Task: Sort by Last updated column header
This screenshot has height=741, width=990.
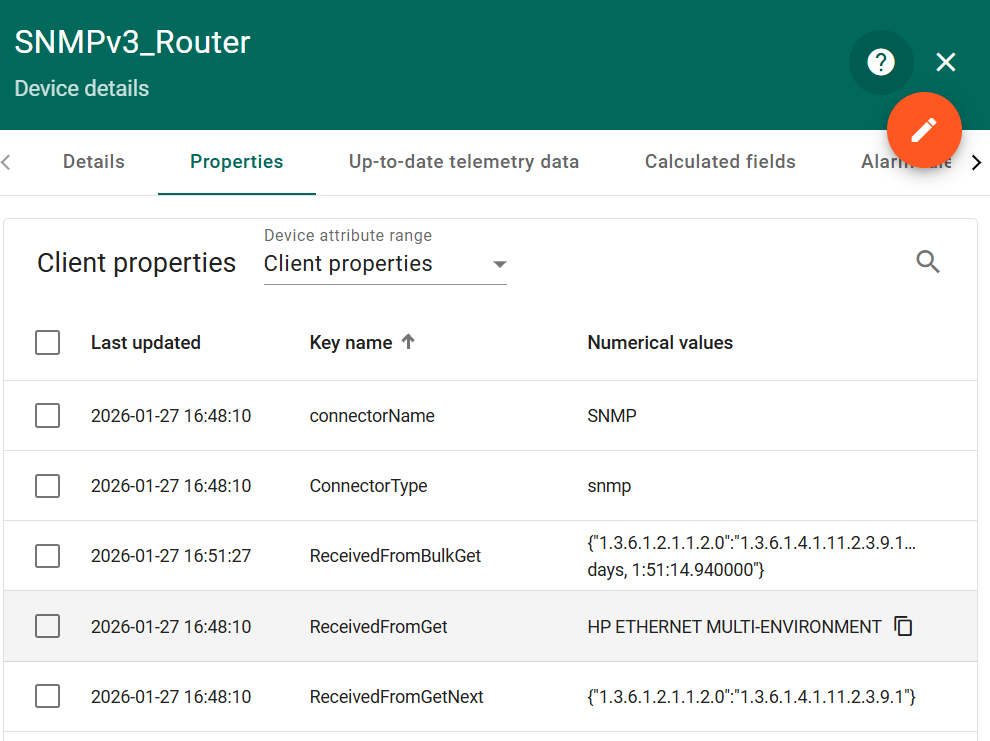Action: pos(146,343)
